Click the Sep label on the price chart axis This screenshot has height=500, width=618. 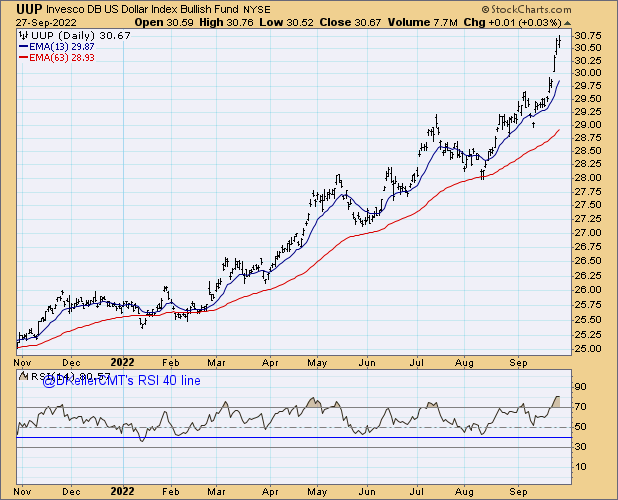point(518,363)
